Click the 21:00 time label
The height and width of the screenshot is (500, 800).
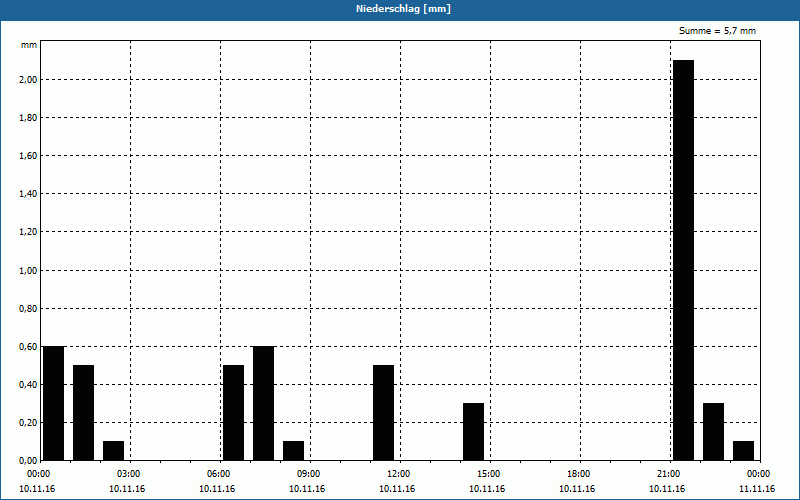669,474
